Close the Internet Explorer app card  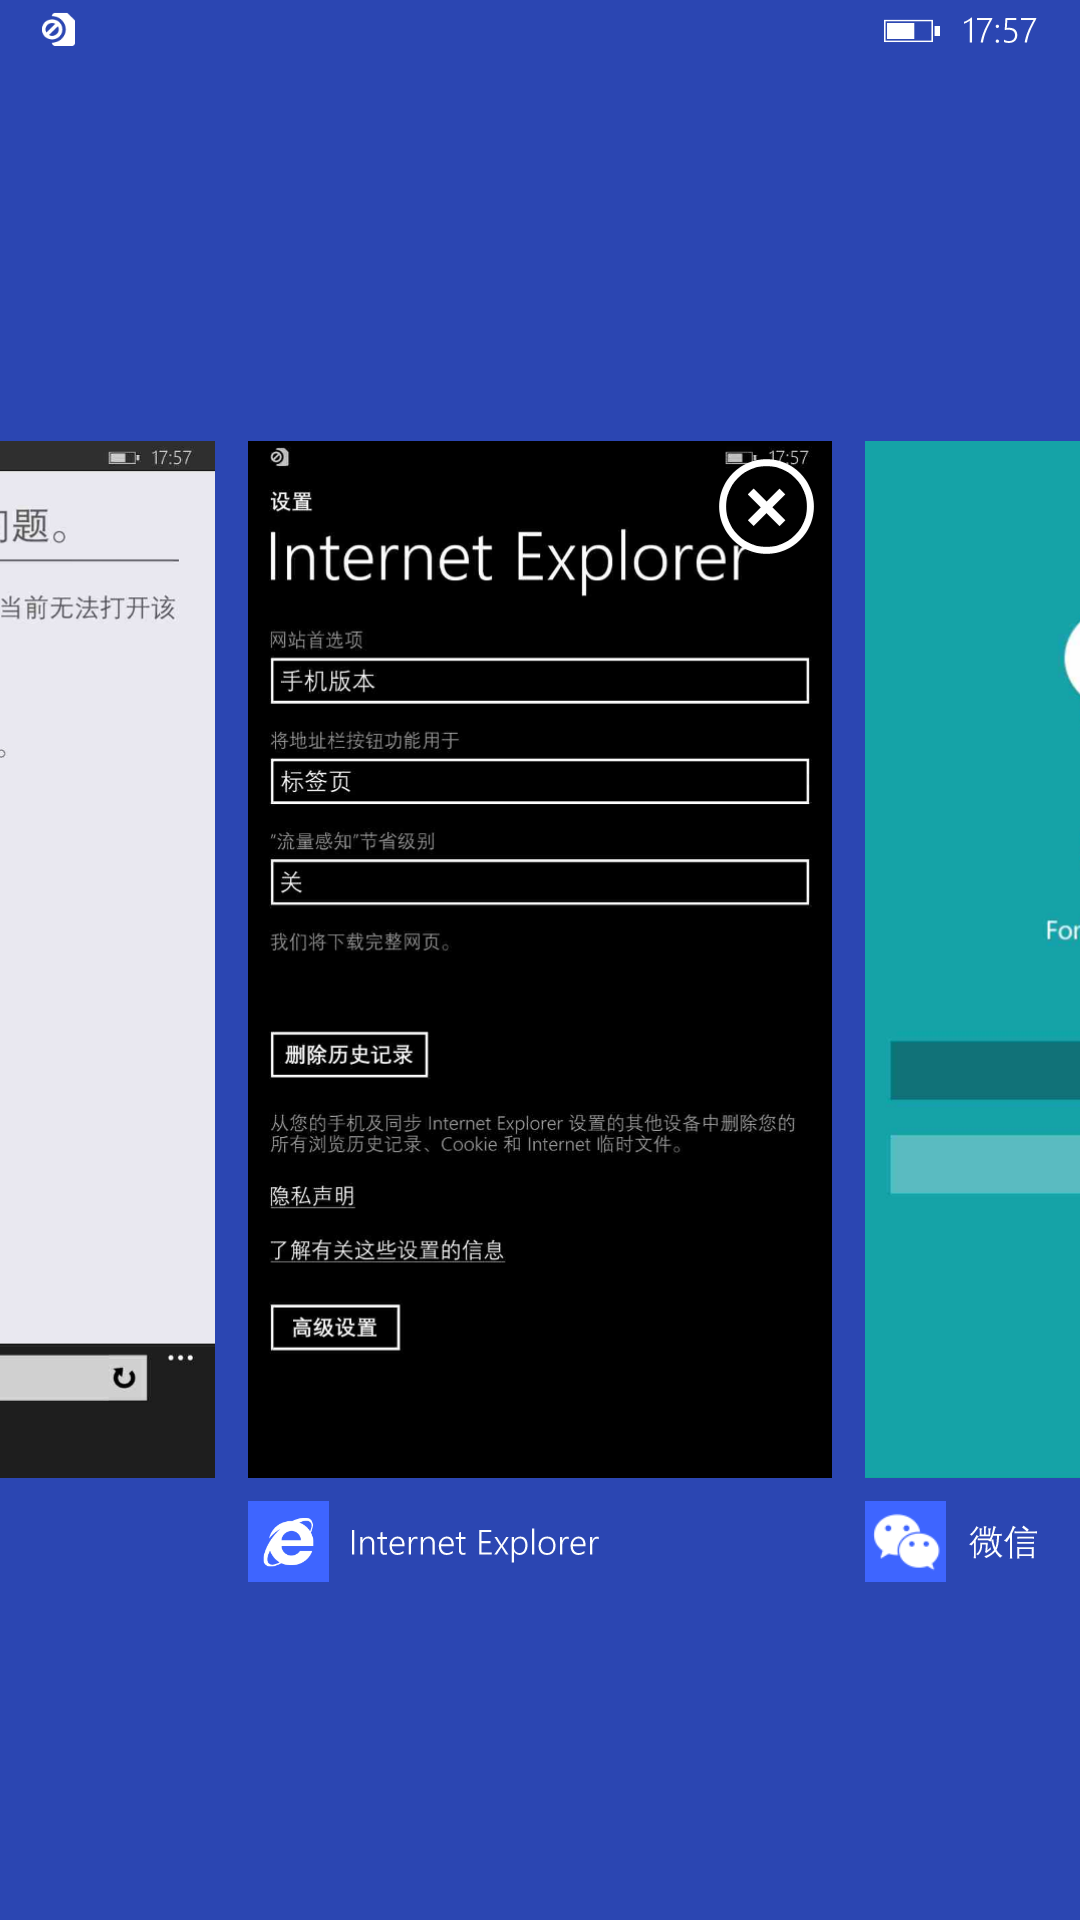(766, 507)
